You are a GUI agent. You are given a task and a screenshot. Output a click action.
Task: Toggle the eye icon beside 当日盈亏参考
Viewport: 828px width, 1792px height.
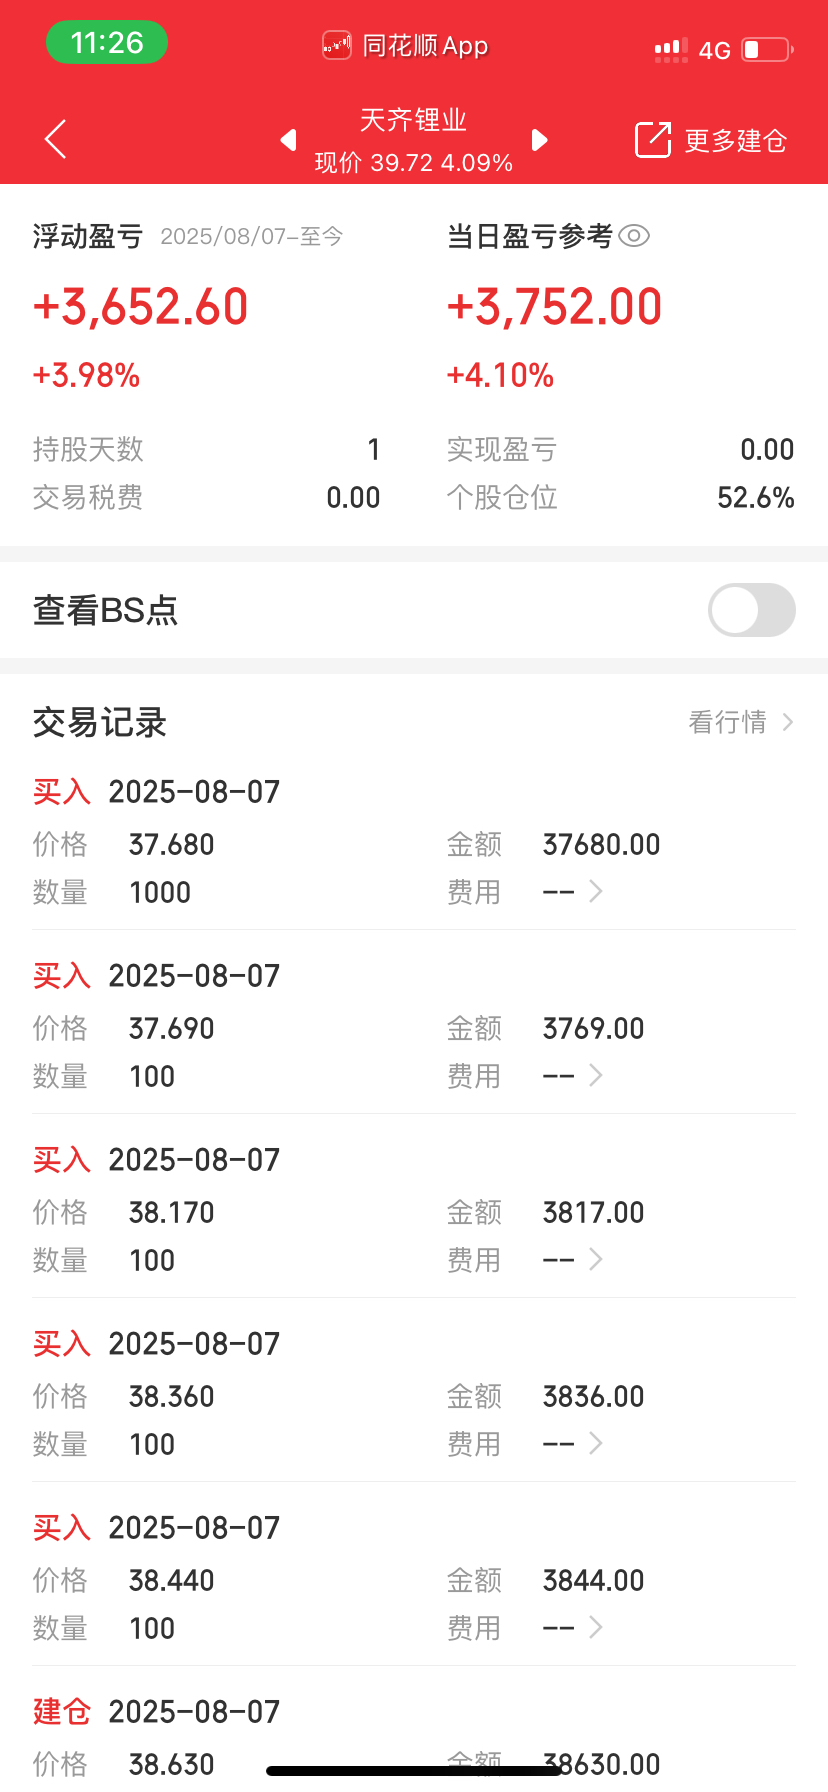click(634, 236)
